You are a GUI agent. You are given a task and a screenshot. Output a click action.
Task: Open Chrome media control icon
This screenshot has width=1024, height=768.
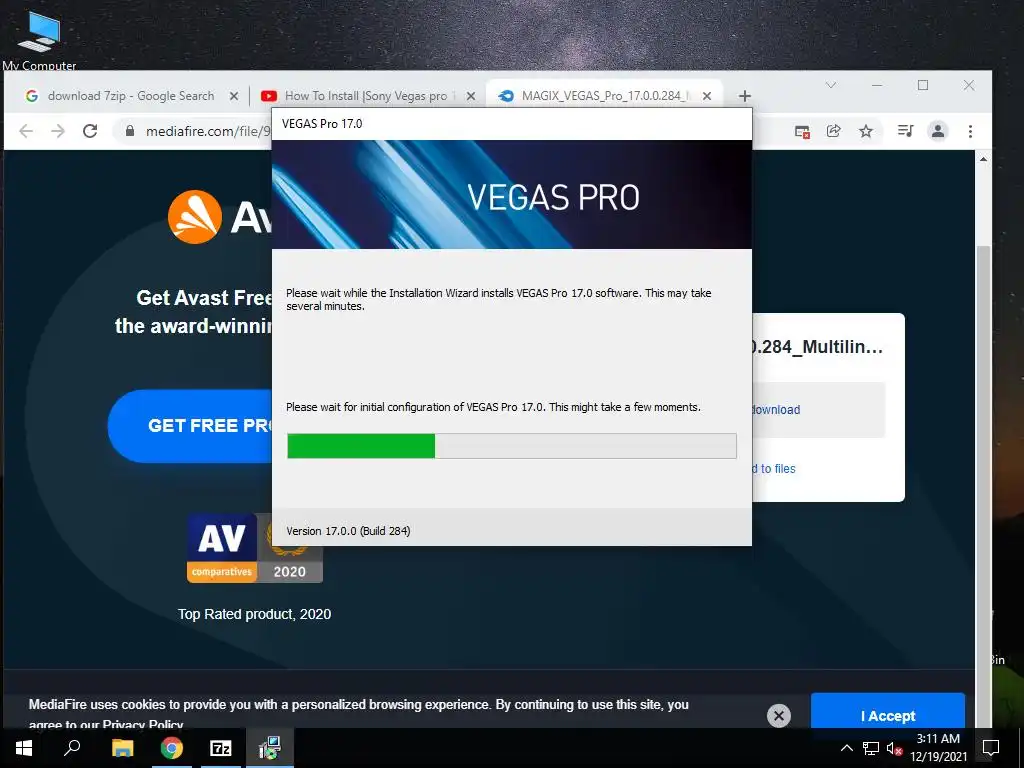click(905, 131)
